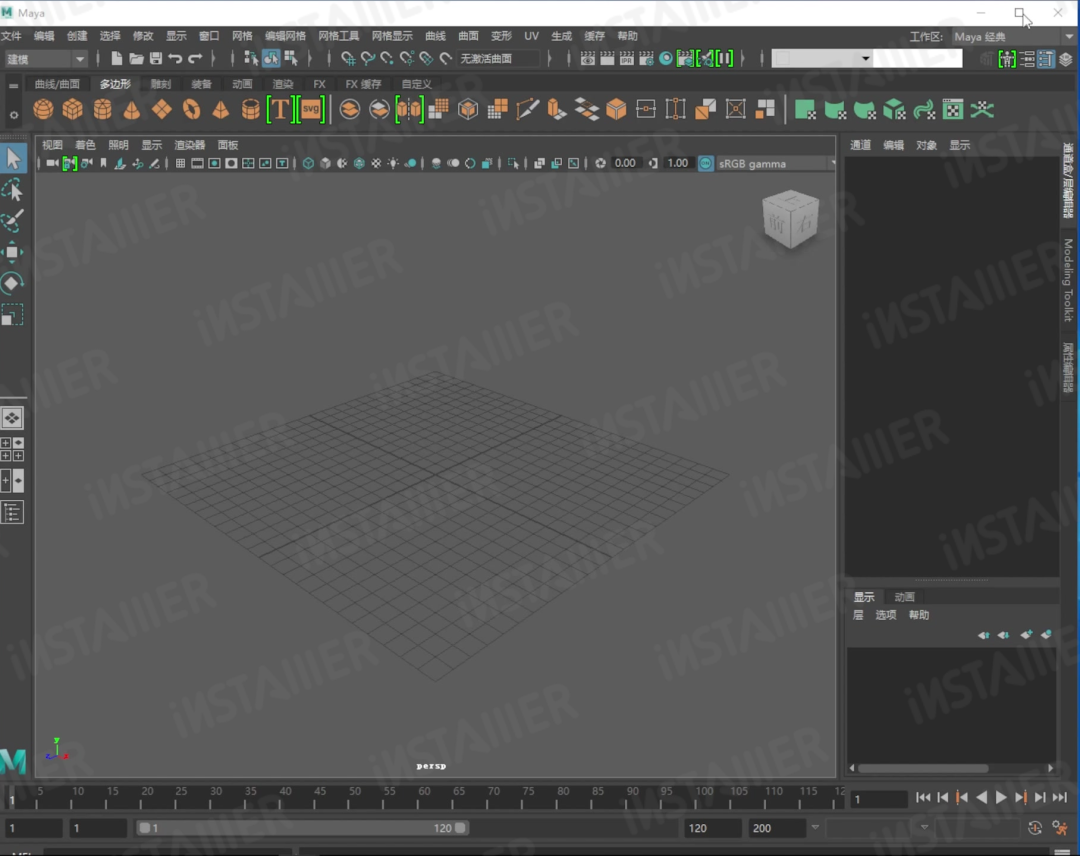Create a polygon sphere from shelf
Screen dimensions: 1080x856
coord(43,109)
